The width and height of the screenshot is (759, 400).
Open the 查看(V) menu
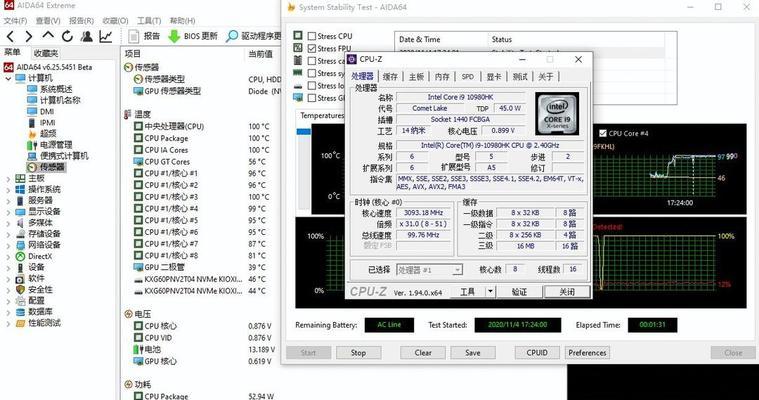pos(48,21)
